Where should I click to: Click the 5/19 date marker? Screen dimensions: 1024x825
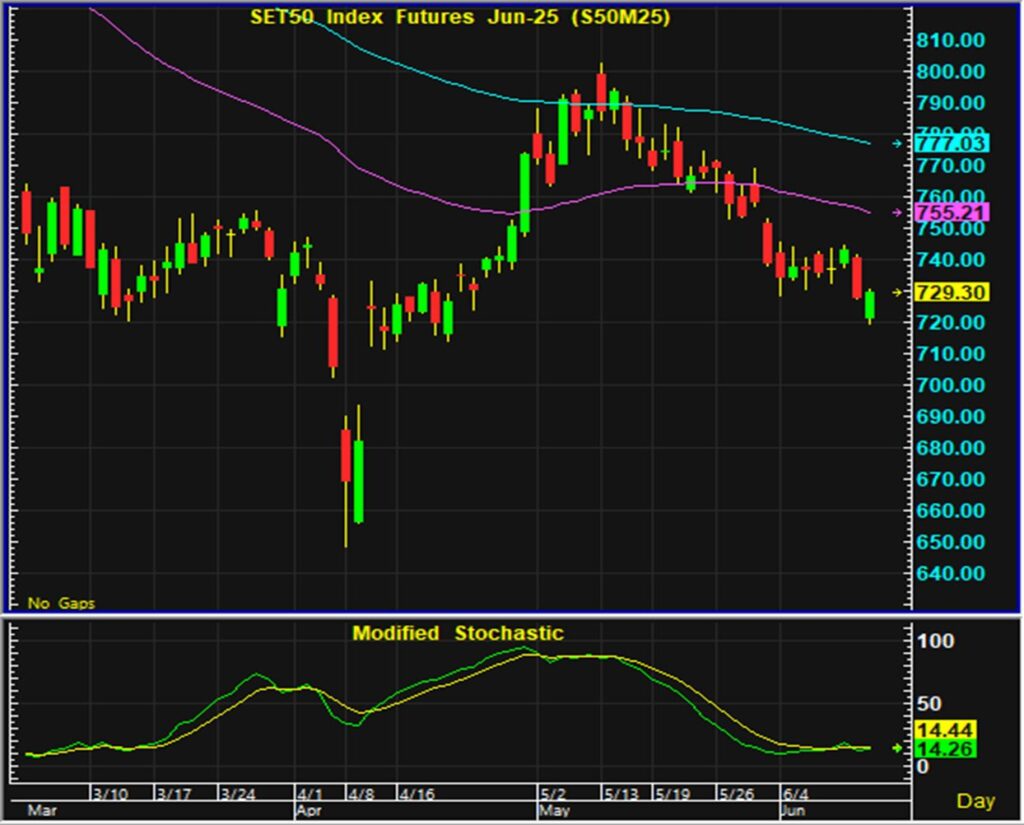[x=673, y=794]
